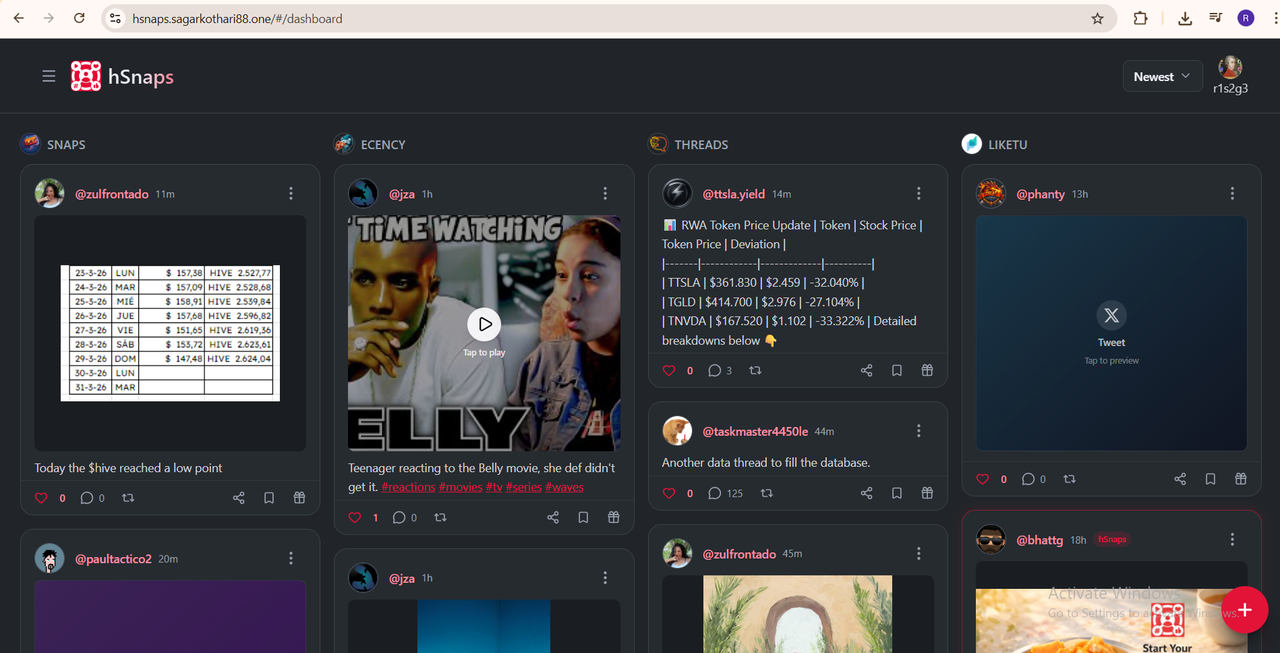Bookmark this page with the star icon
Viewport: 1280px width, 653px height.
[1097, 18]
